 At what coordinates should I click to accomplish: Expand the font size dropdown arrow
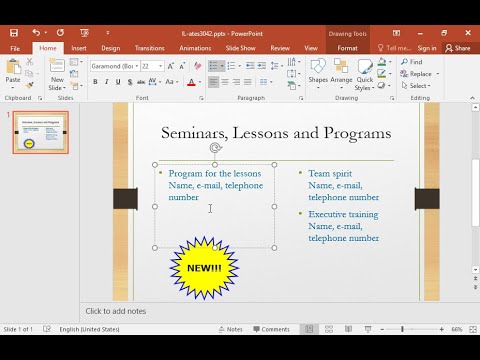click(x=160, y=66)
